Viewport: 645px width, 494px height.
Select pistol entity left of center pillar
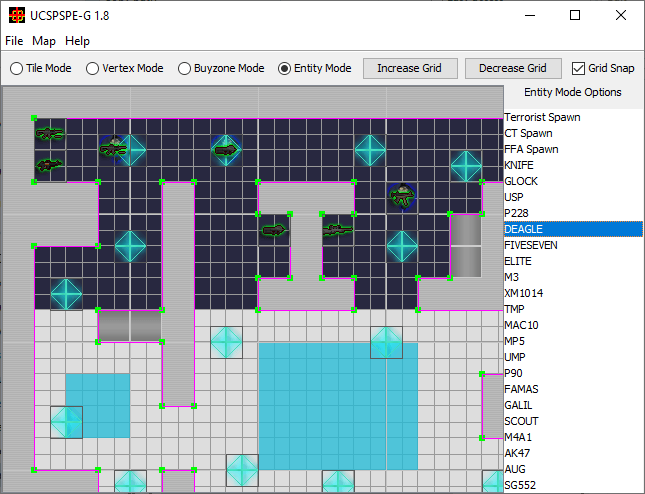[x=274, y=230]
